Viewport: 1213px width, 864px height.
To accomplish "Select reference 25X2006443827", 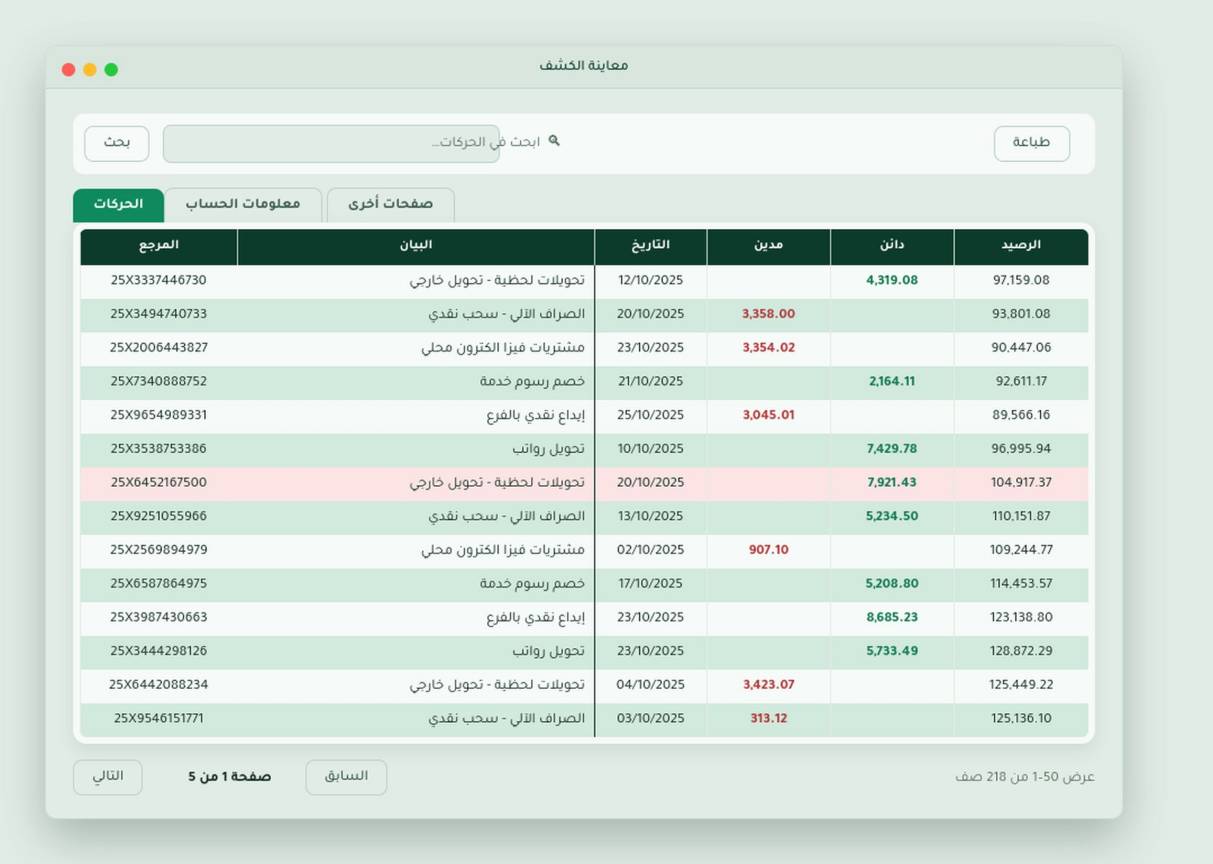I will (x=159, y=348).
